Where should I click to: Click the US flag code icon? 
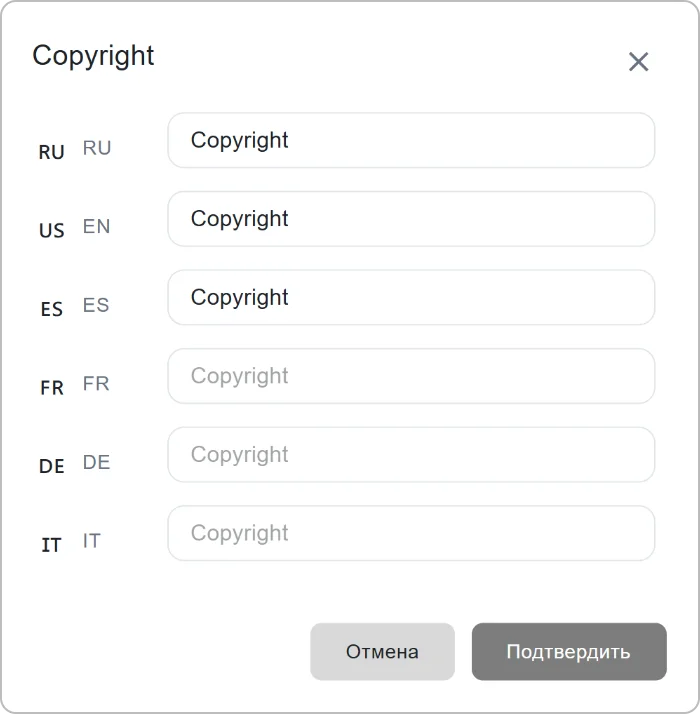(51, 230)
